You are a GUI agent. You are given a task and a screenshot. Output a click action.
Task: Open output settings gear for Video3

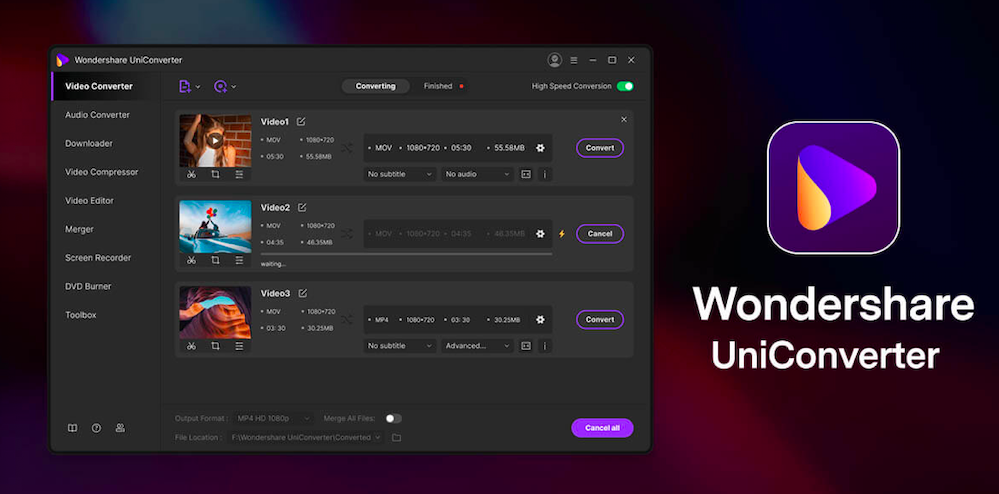540,319
